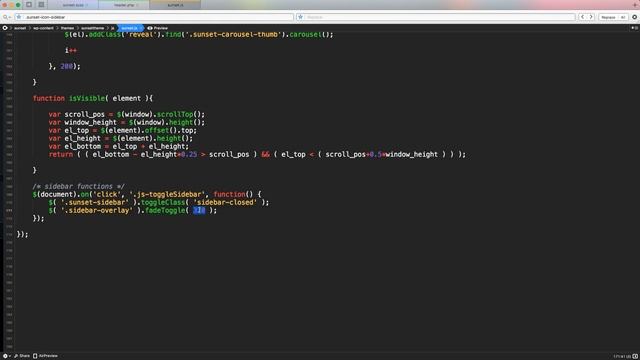This screenshot has height=360, width=640.
Task: Click the isVisible function name
Action: [x=87, y=98]
